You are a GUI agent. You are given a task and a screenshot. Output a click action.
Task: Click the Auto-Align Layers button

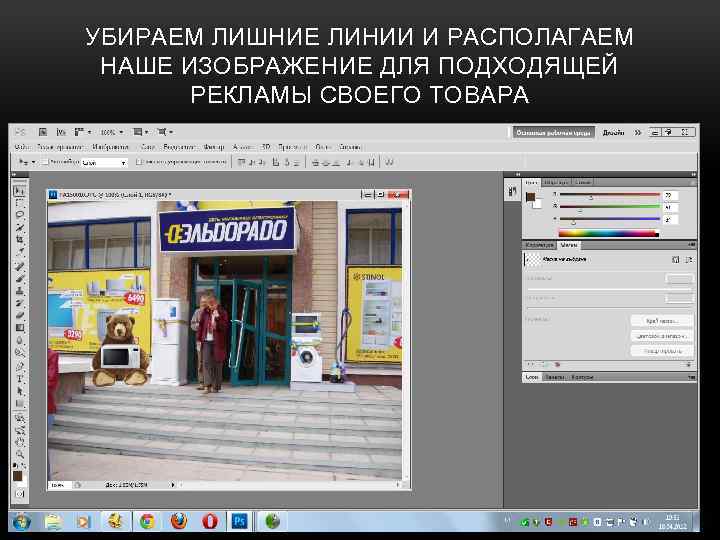[390, 162]
